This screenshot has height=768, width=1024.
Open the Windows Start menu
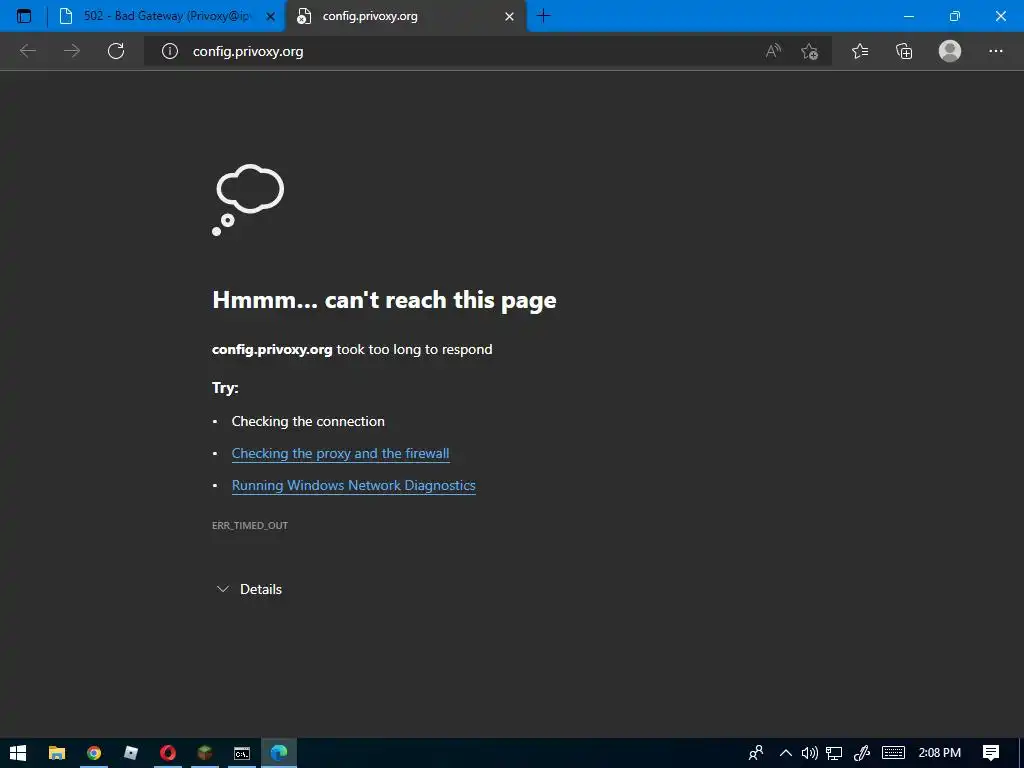click(x=18, y=753)
